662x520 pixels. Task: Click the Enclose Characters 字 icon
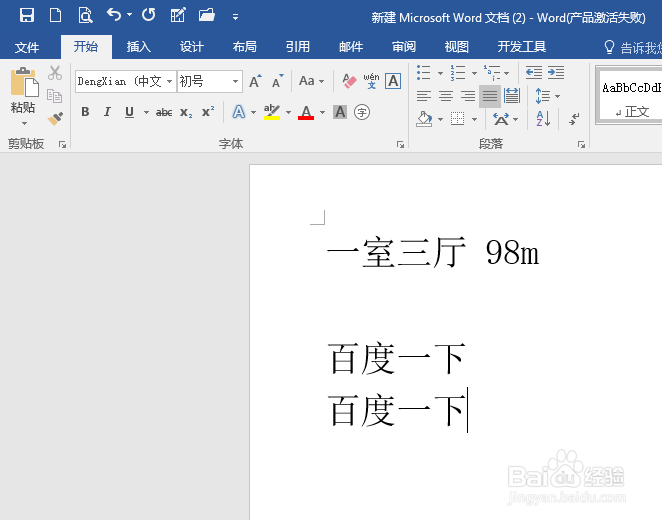pyautogui.click(x=362, y=112)
